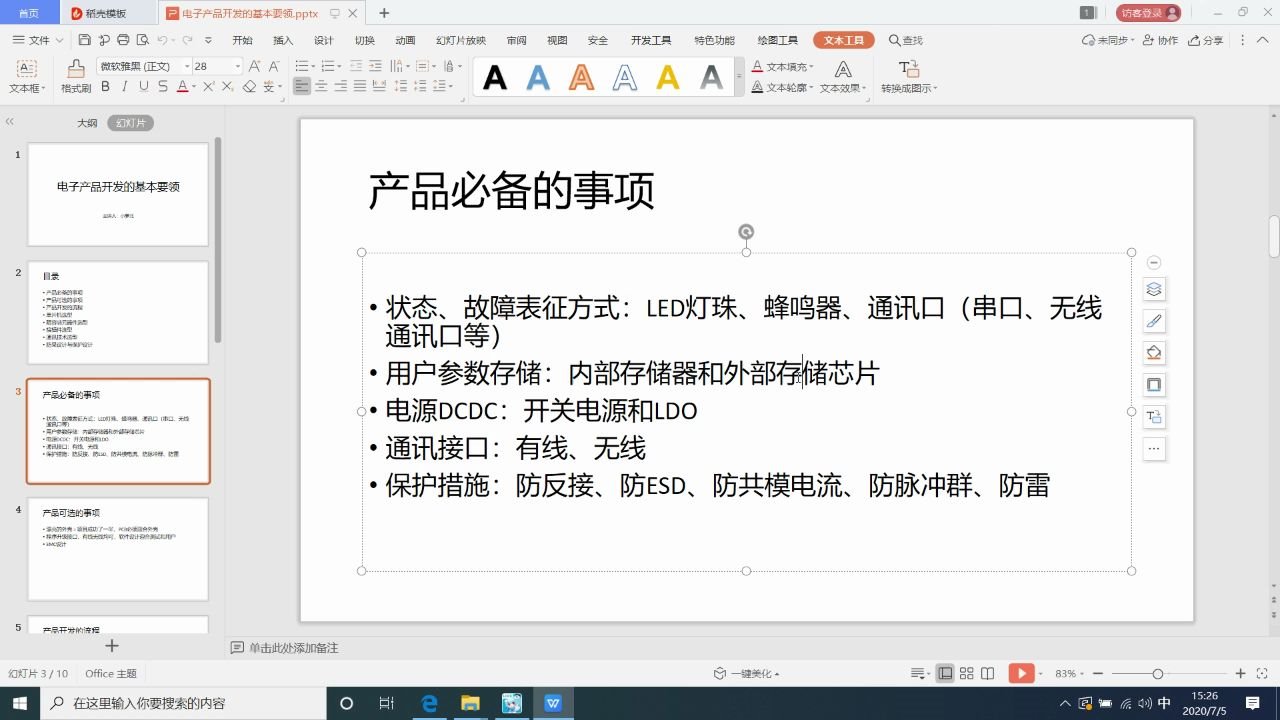Click the brush style icon beside text box
Viewport: 1280px width, 720px height.
[1154, 321]
